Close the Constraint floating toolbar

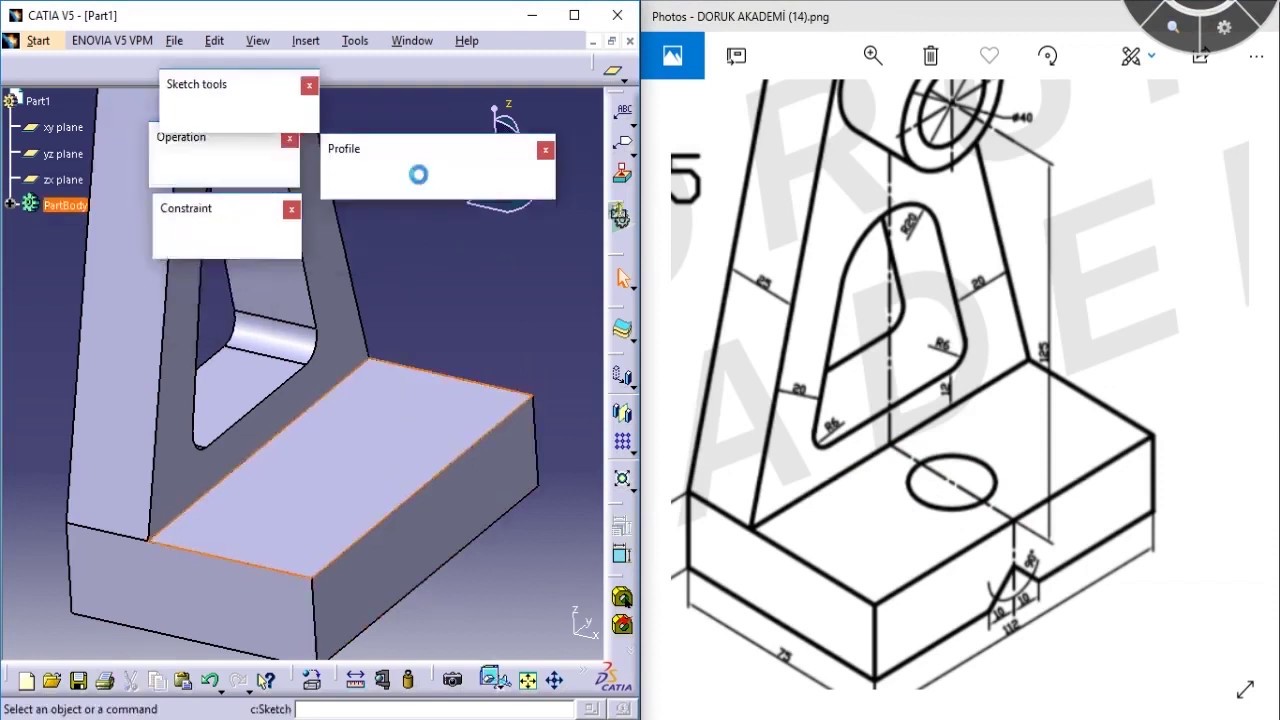pos(291,209)
